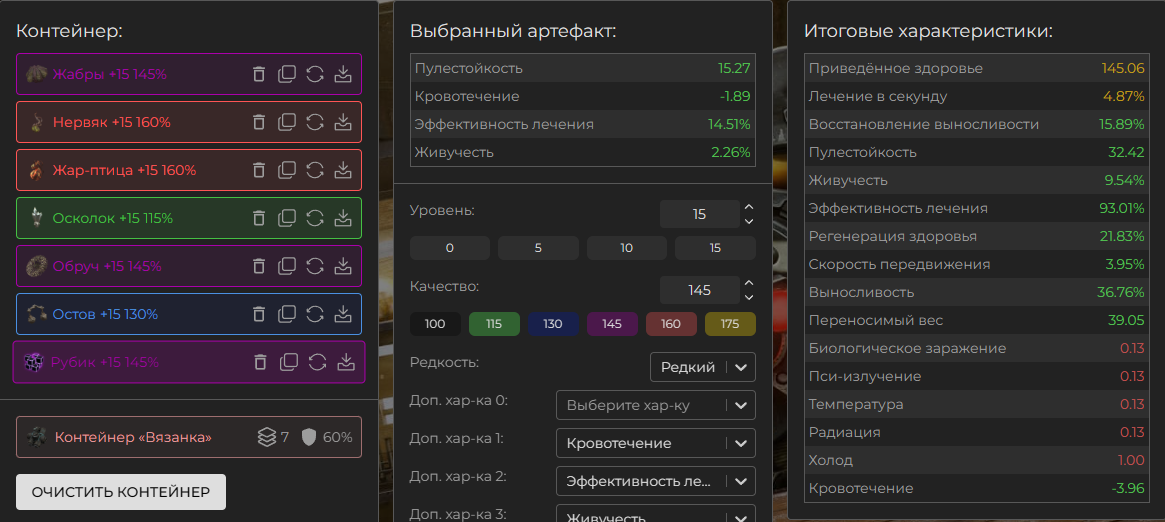The width and height of the screenshot is (1165, 522).
Task: Delete the Нервяк artifact
Action: pyautogui.click(x=259, y=123)
